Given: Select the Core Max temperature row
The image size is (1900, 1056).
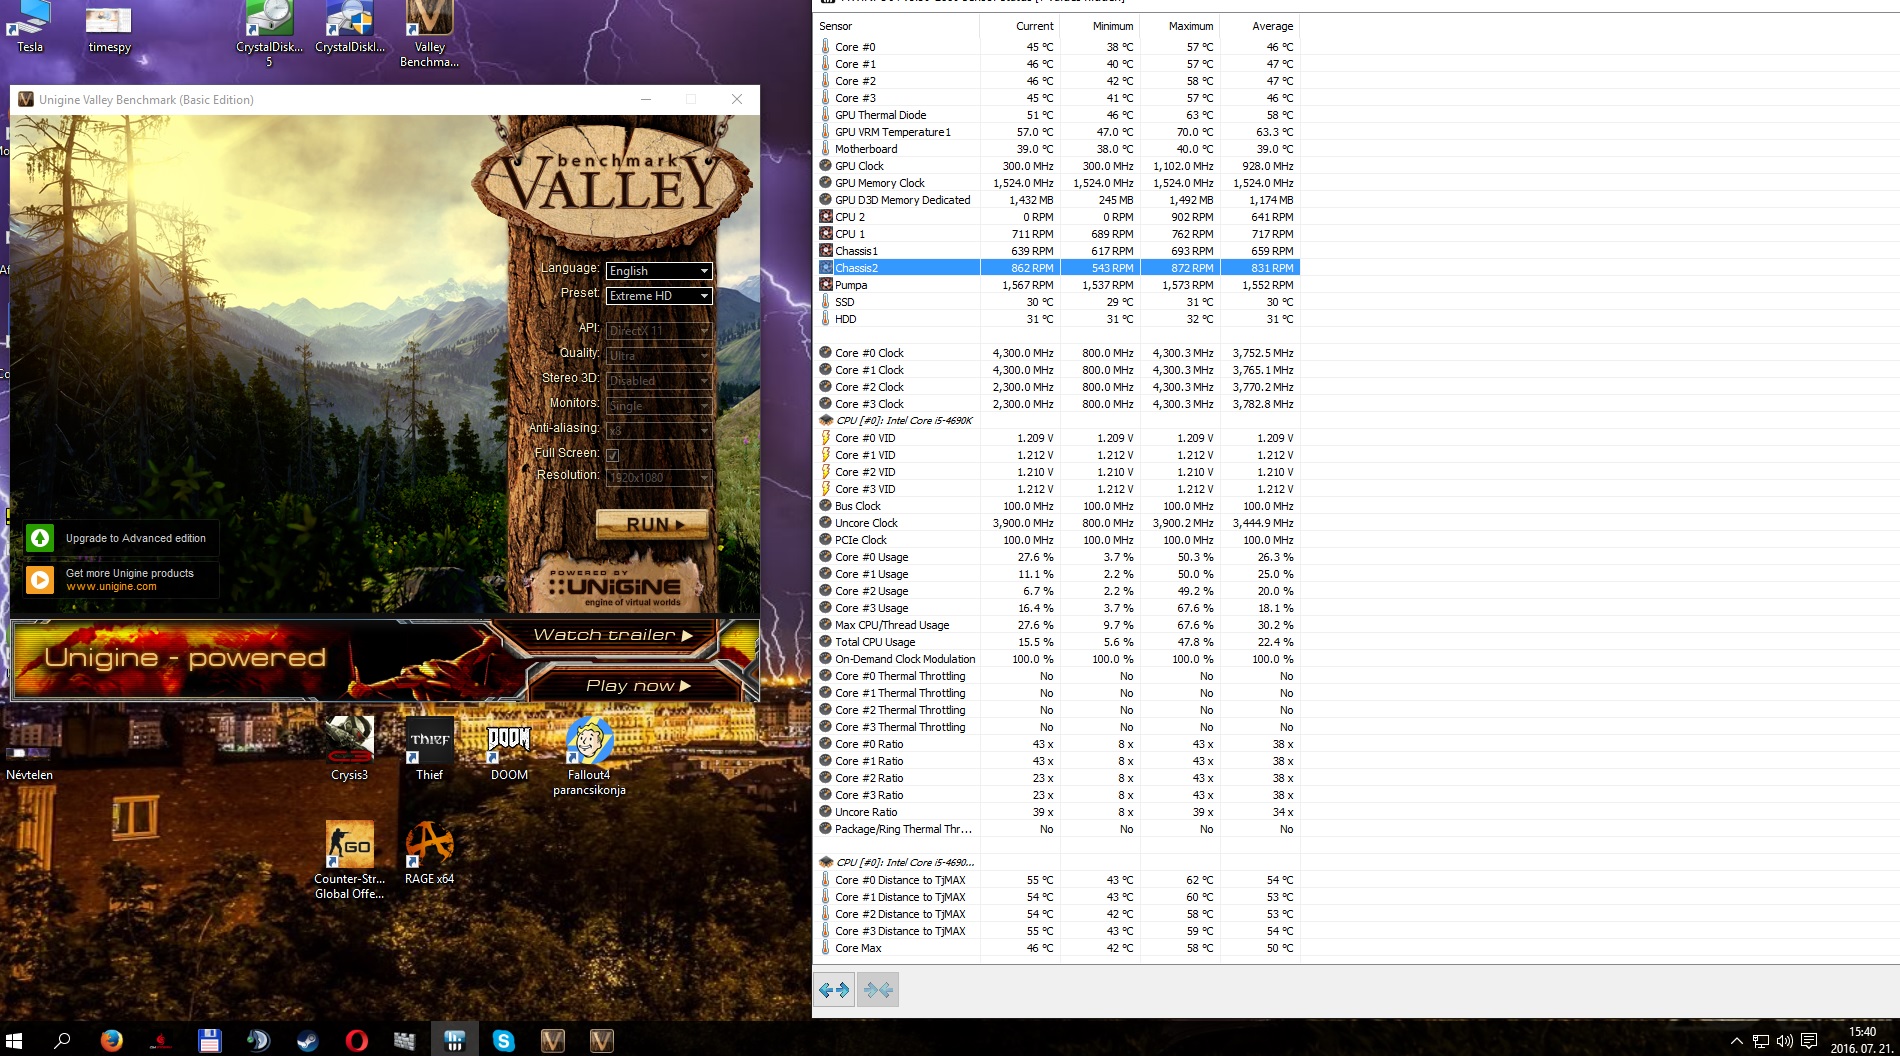Looking at the screenshot, I should click(1057, 948).
